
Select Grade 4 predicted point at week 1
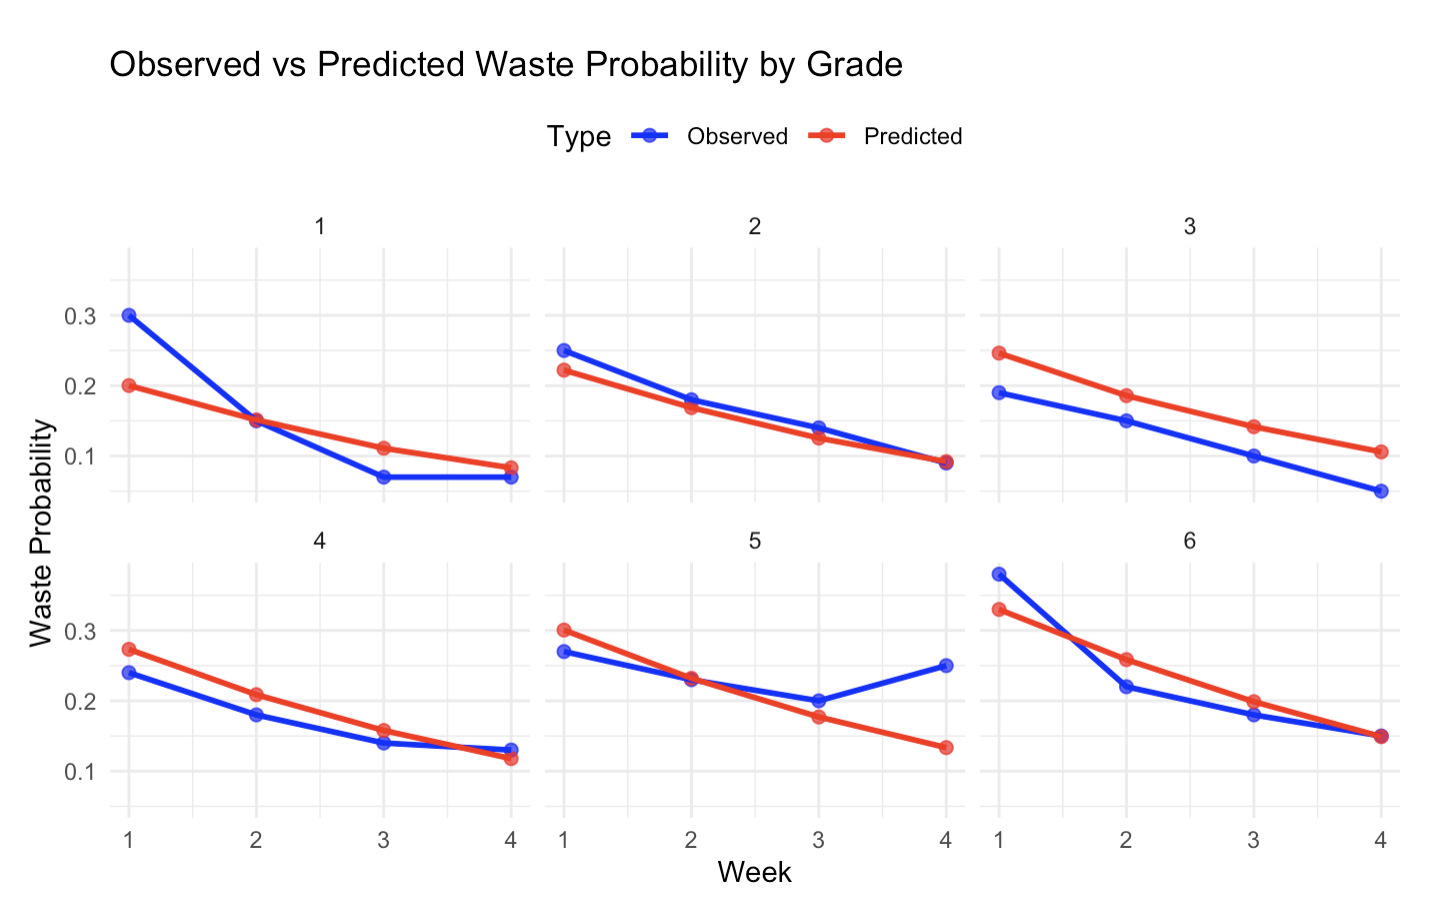click(129, 650)
